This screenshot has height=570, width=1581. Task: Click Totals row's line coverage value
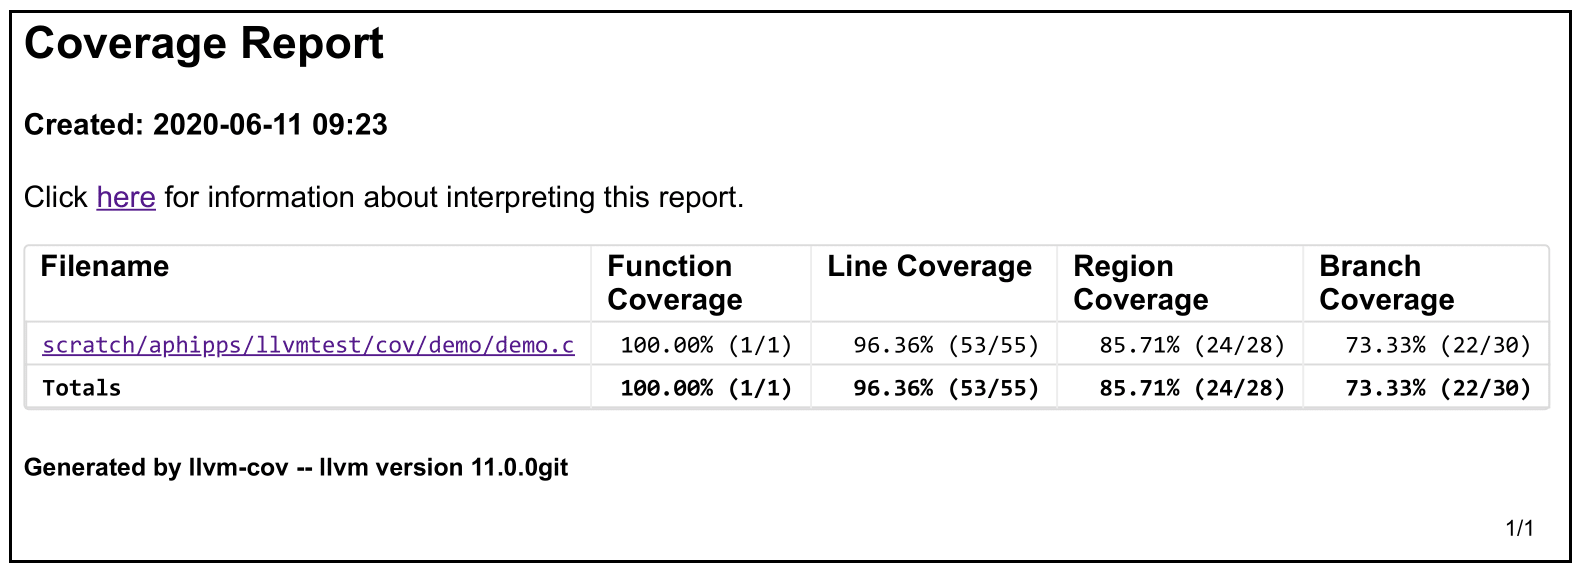(x=946, y=388)
